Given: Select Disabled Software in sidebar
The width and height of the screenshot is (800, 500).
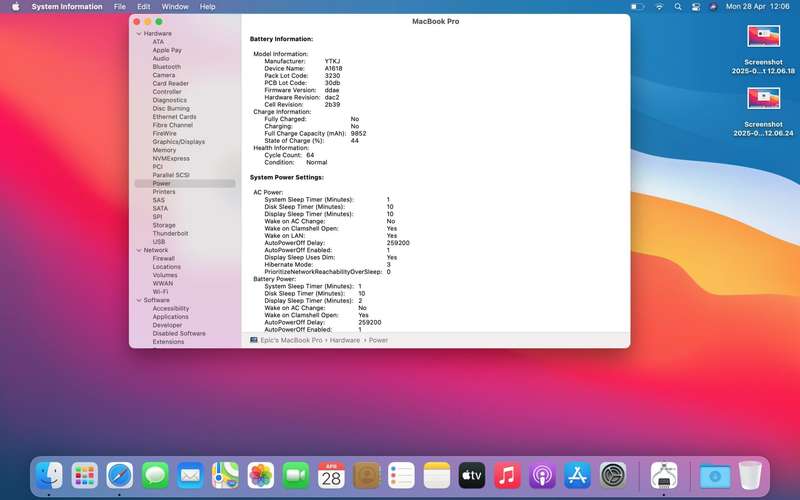Looking at the screenshot, I should [x=179, y=334].
